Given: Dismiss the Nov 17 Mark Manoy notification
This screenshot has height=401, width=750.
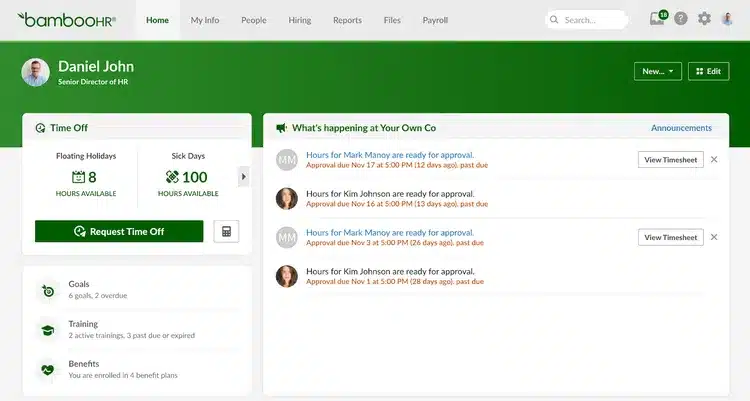Looking at the screenshot, I should [714, 159].
